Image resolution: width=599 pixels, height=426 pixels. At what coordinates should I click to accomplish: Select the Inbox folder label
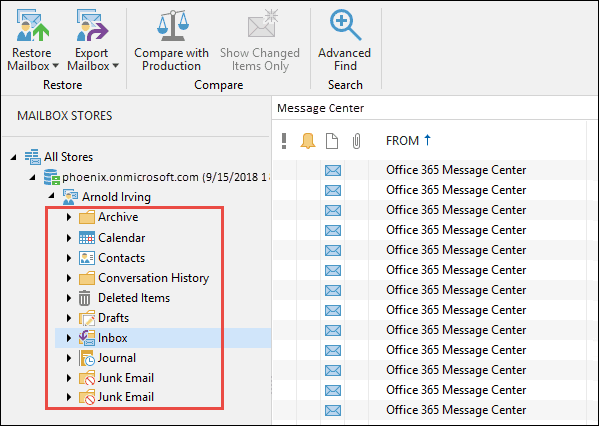tap(113, 338)
